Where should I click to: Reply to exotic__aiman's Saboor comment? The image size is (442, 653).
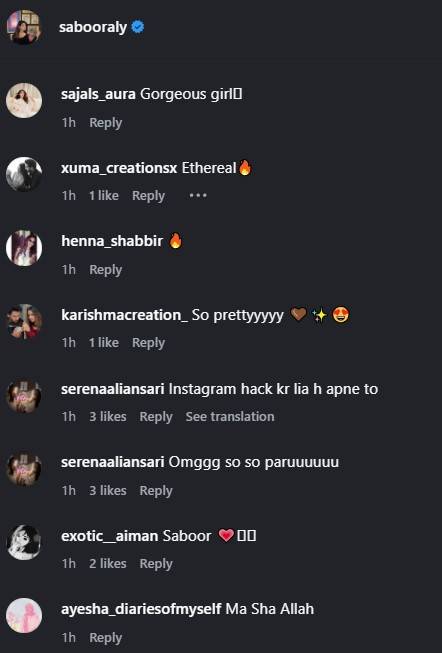[x=156, y=564]
